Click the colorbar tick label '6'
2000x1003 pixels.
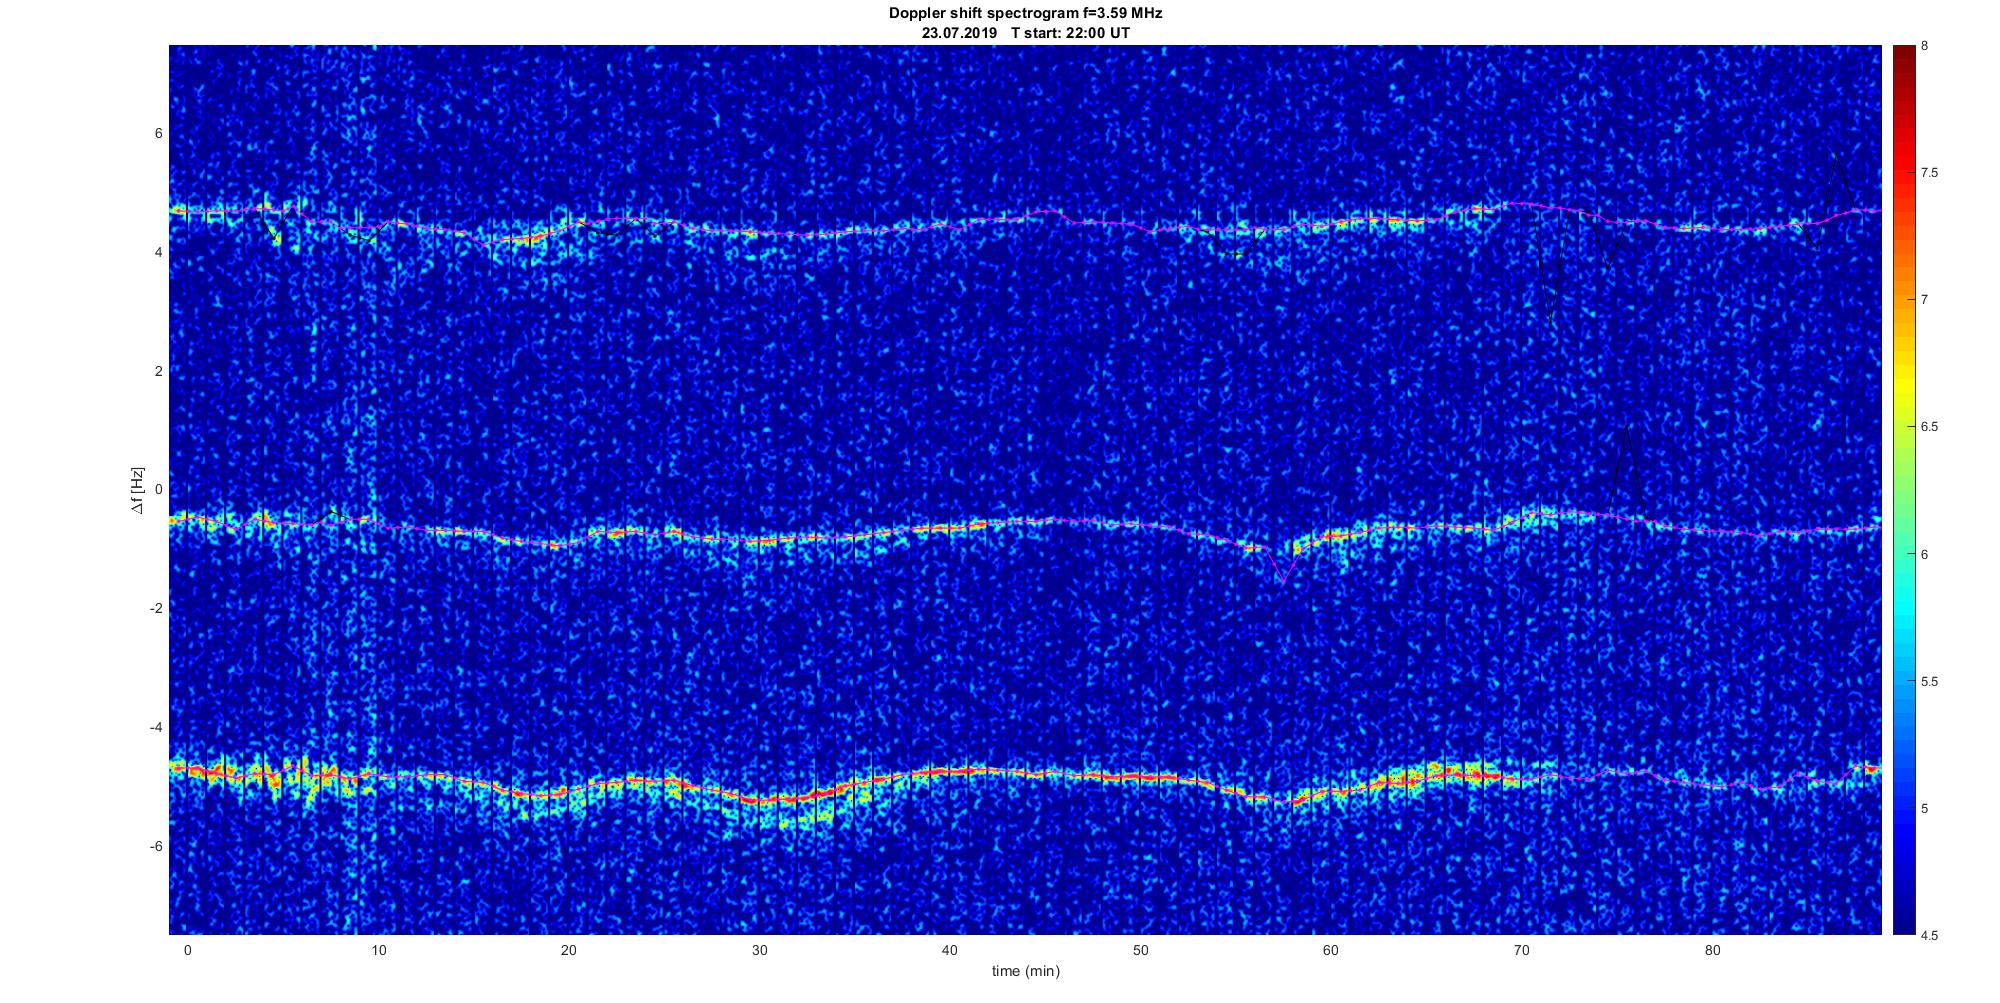point(1925,554)
